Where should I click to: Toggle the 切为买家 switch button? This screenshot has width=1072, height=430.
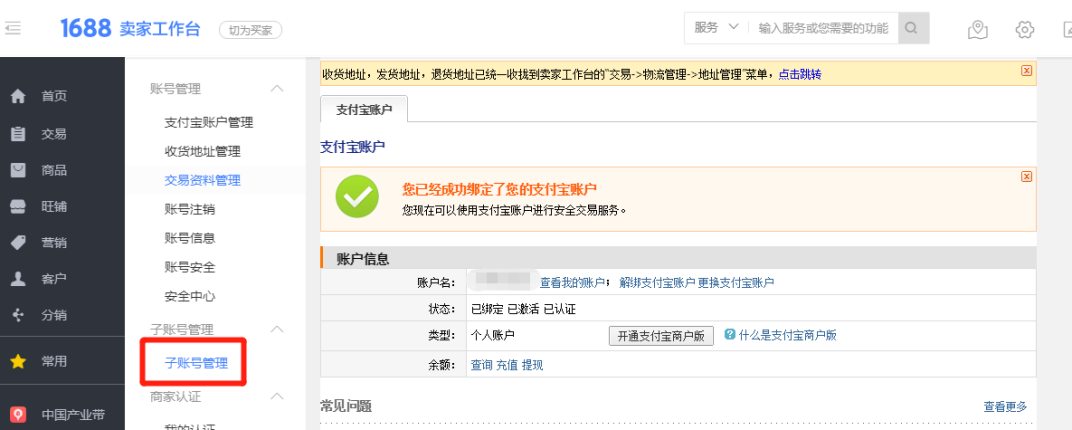(x=250, y=30)
